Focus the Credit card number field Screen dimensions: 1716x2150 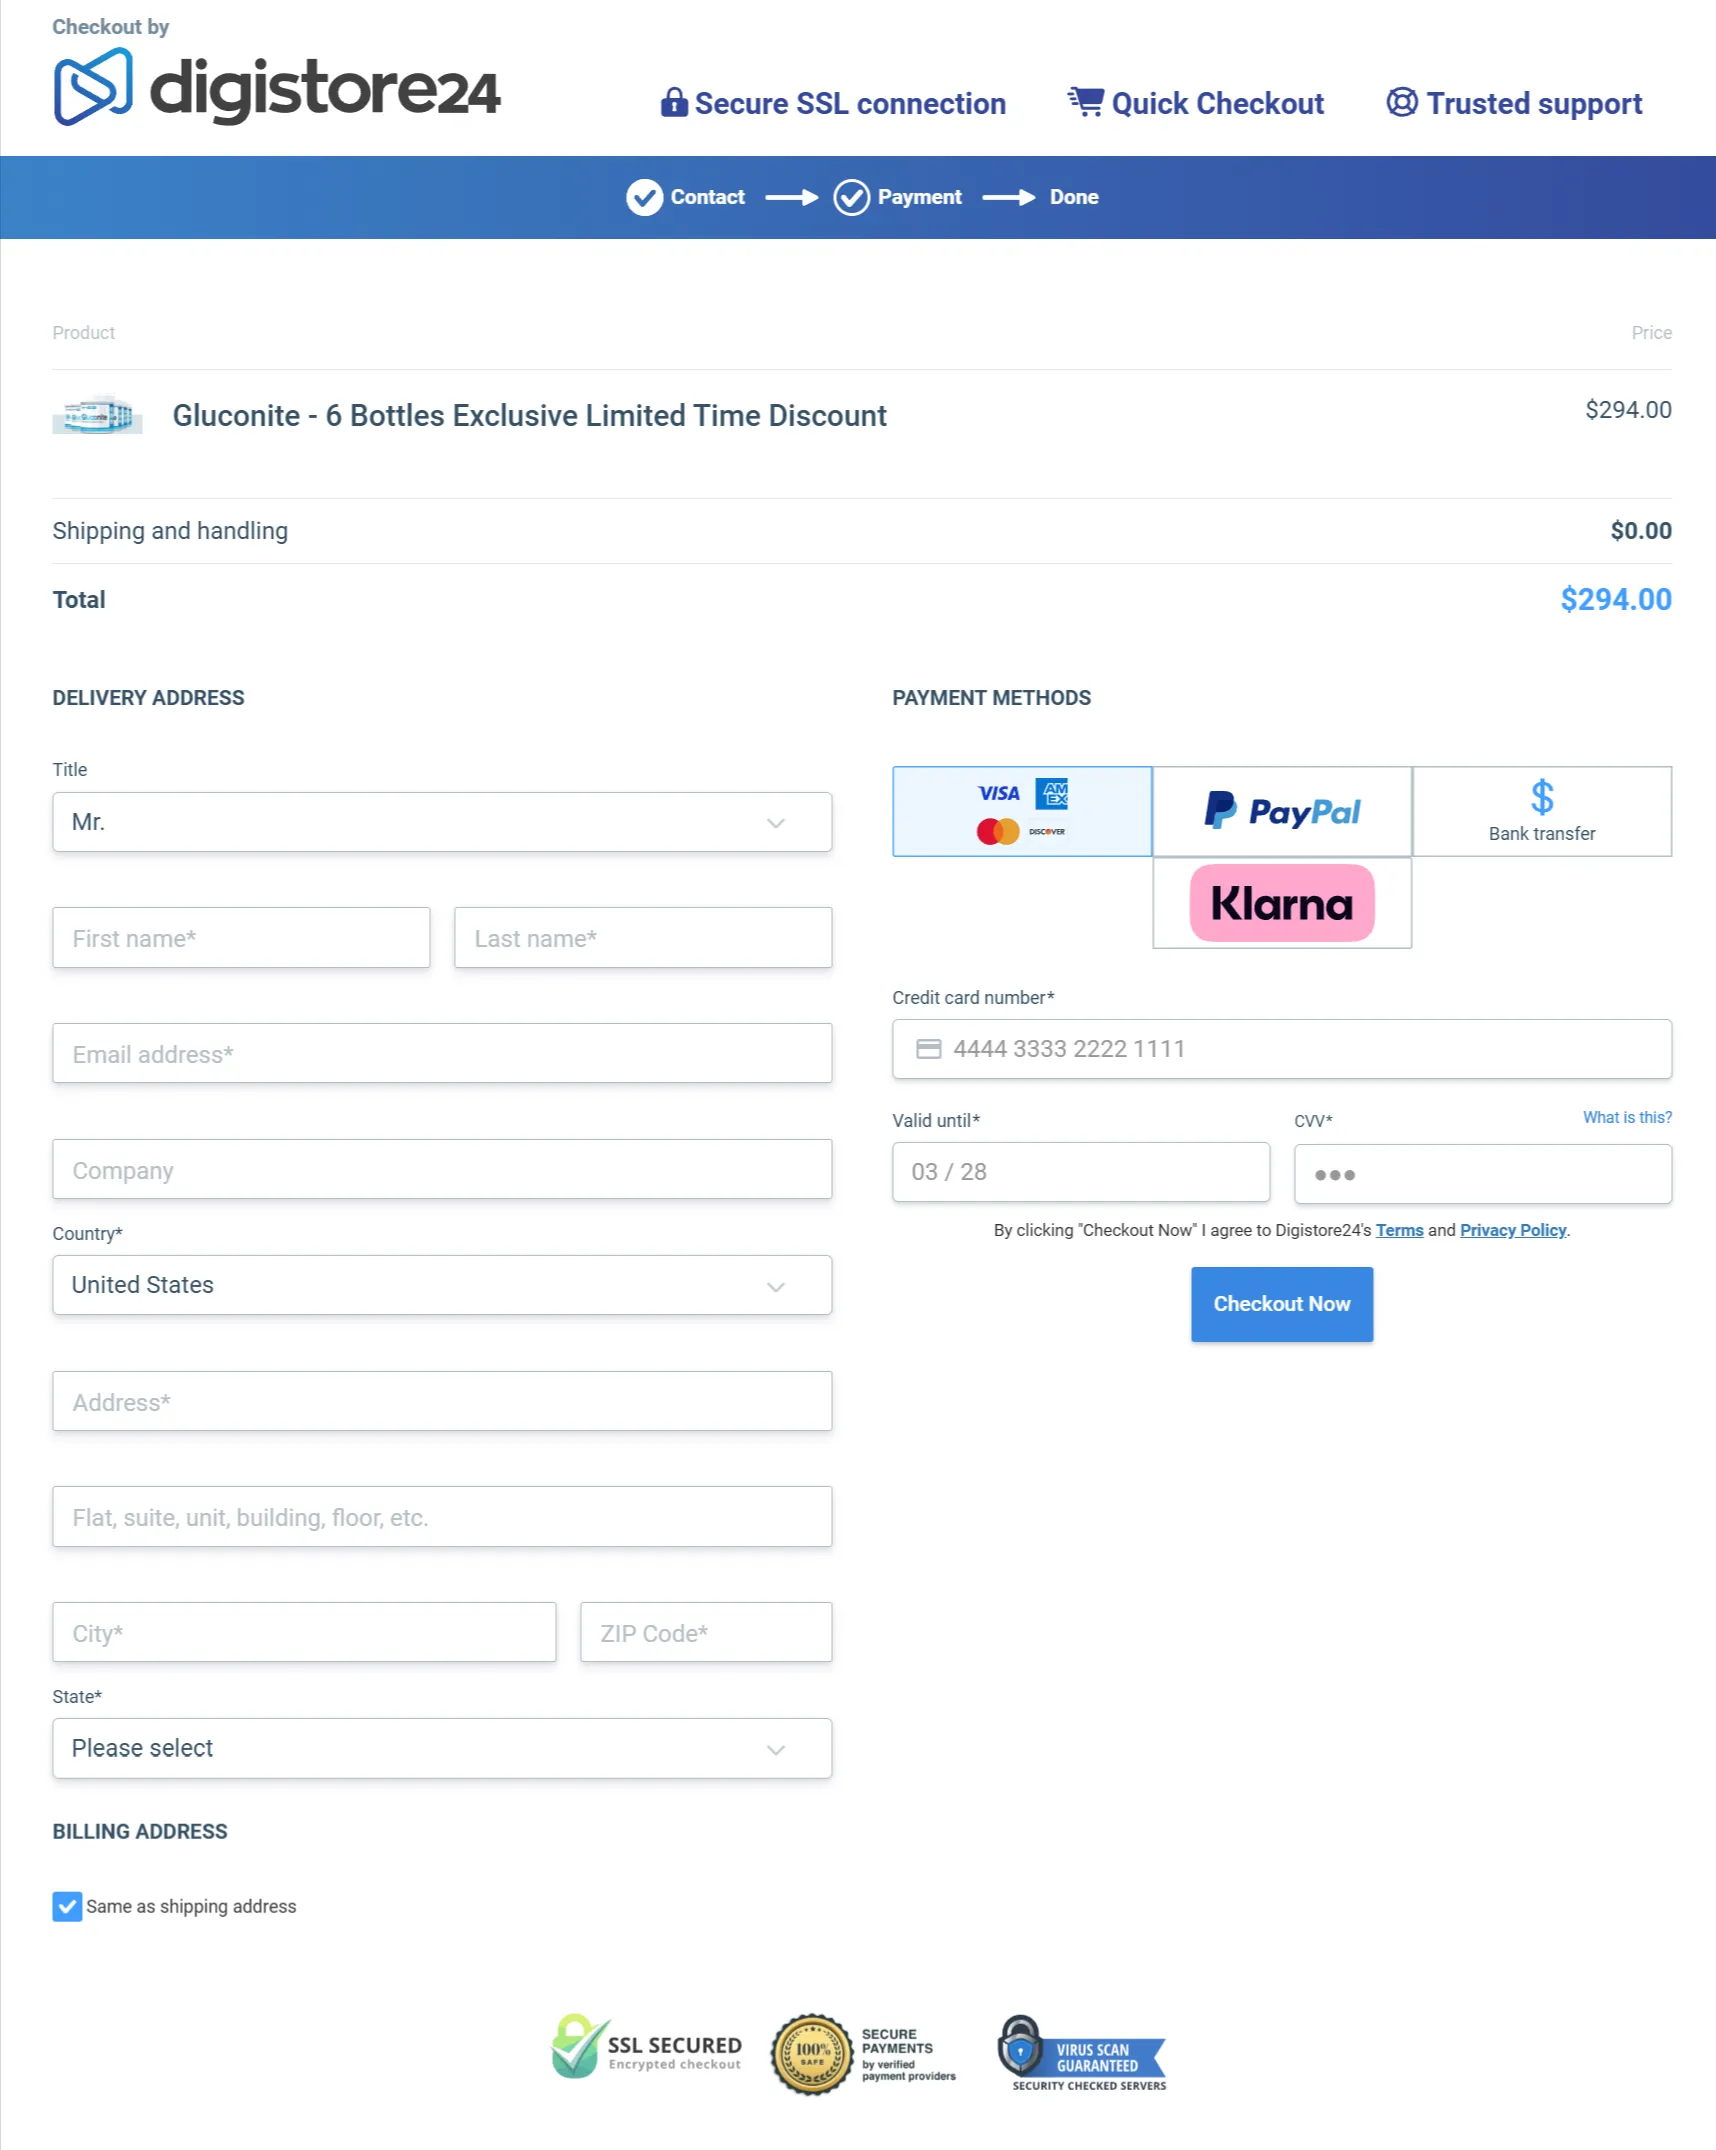(1282, 1049)
